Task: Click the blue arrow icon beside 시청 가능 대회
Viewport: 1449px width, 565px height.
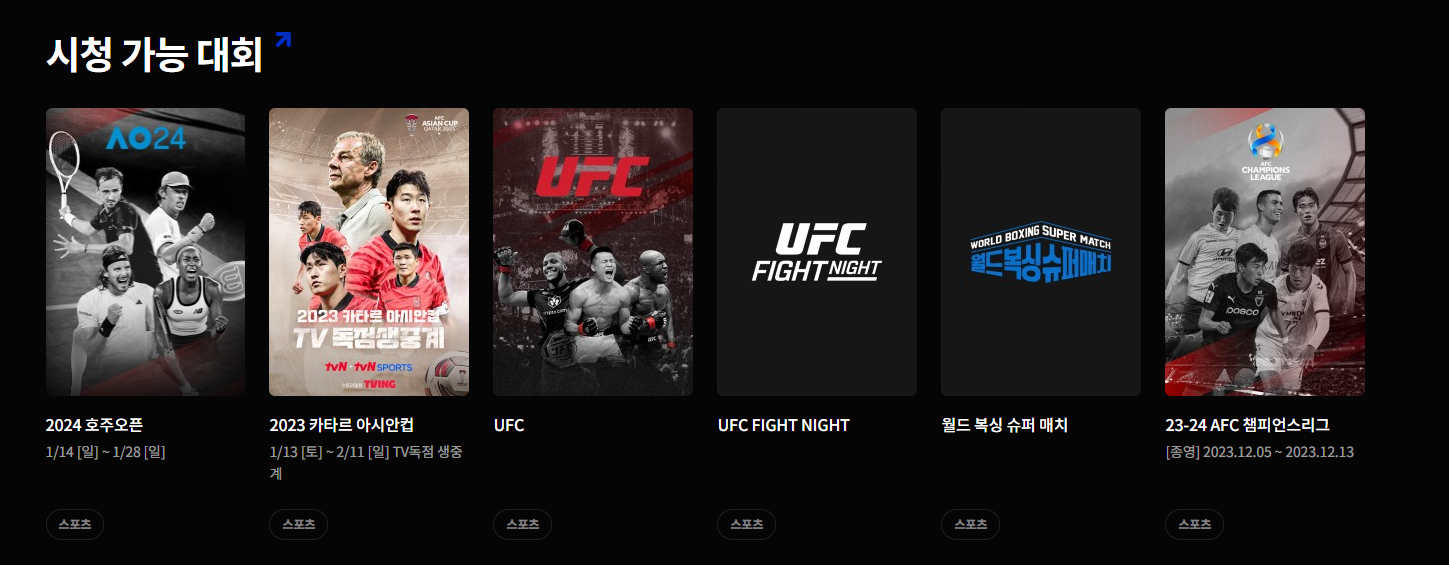Action: click(283, 40)
